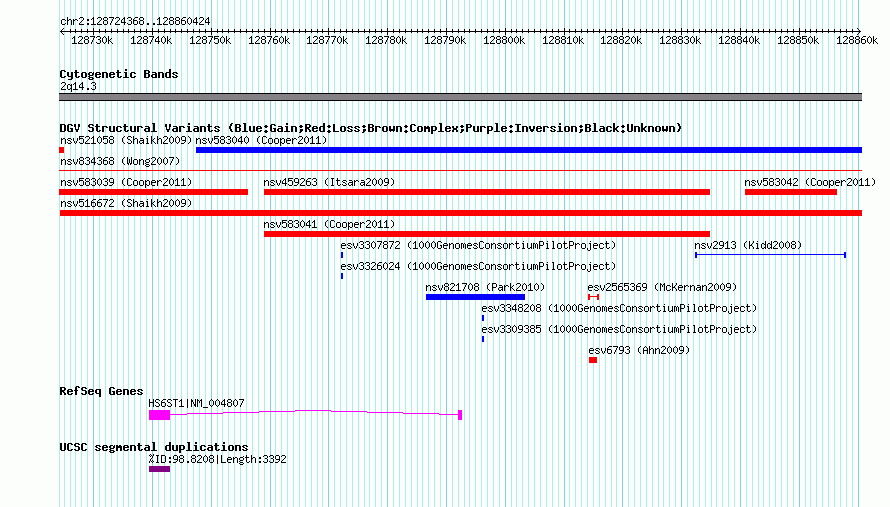Viewport: 890px width, 507px height.
Task: Click the purple segmental duplication block
Action: pos(159,469)
